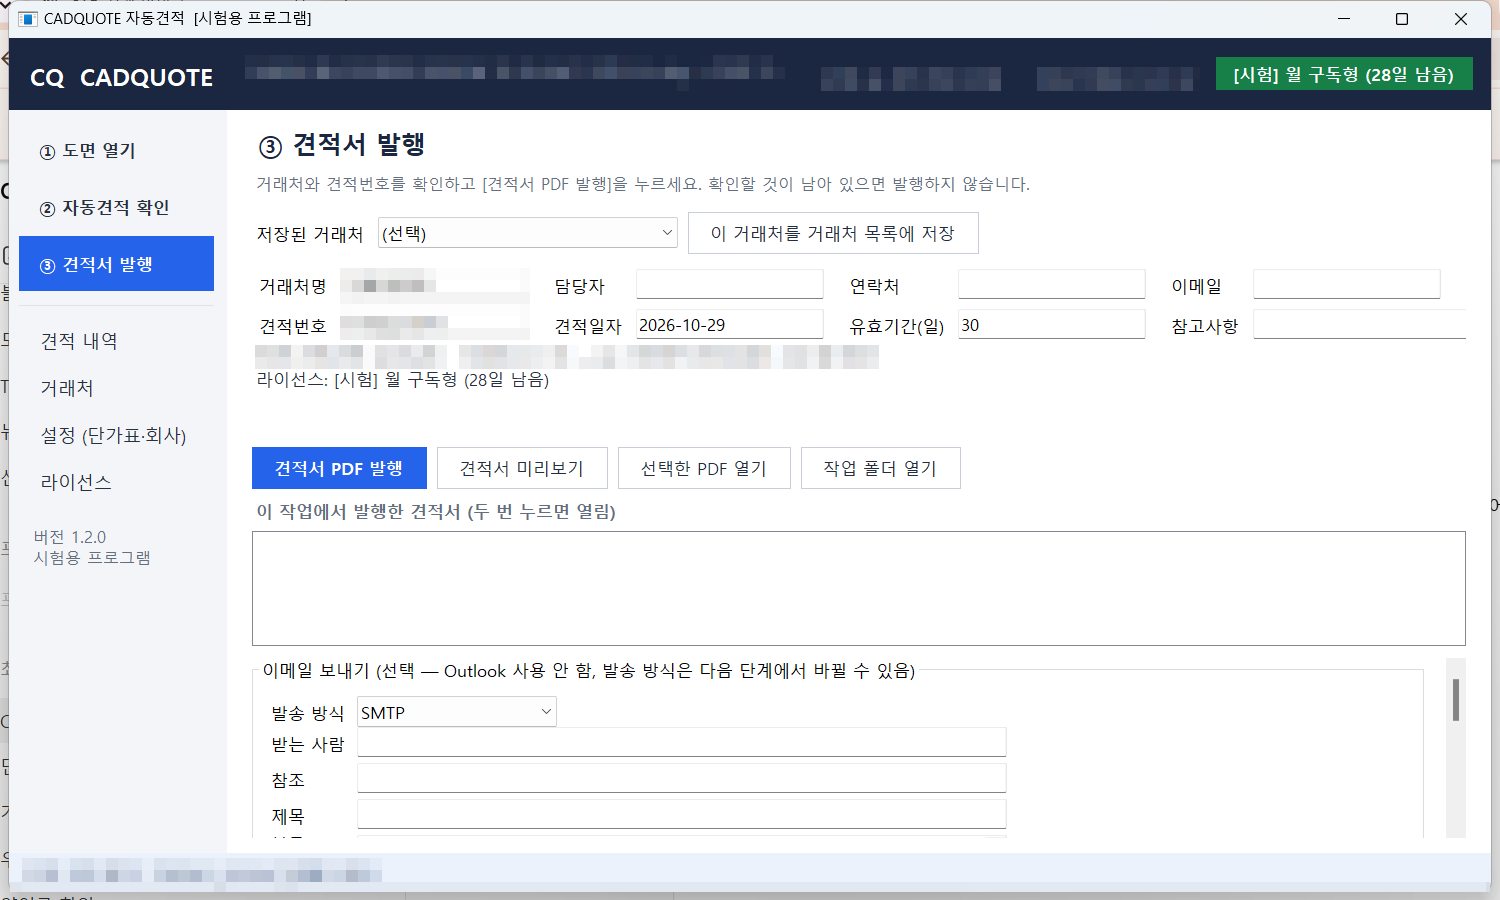Click the CQ CADQUOTE logo text
Screen dimensions: 1500x900
click(121, 77)
